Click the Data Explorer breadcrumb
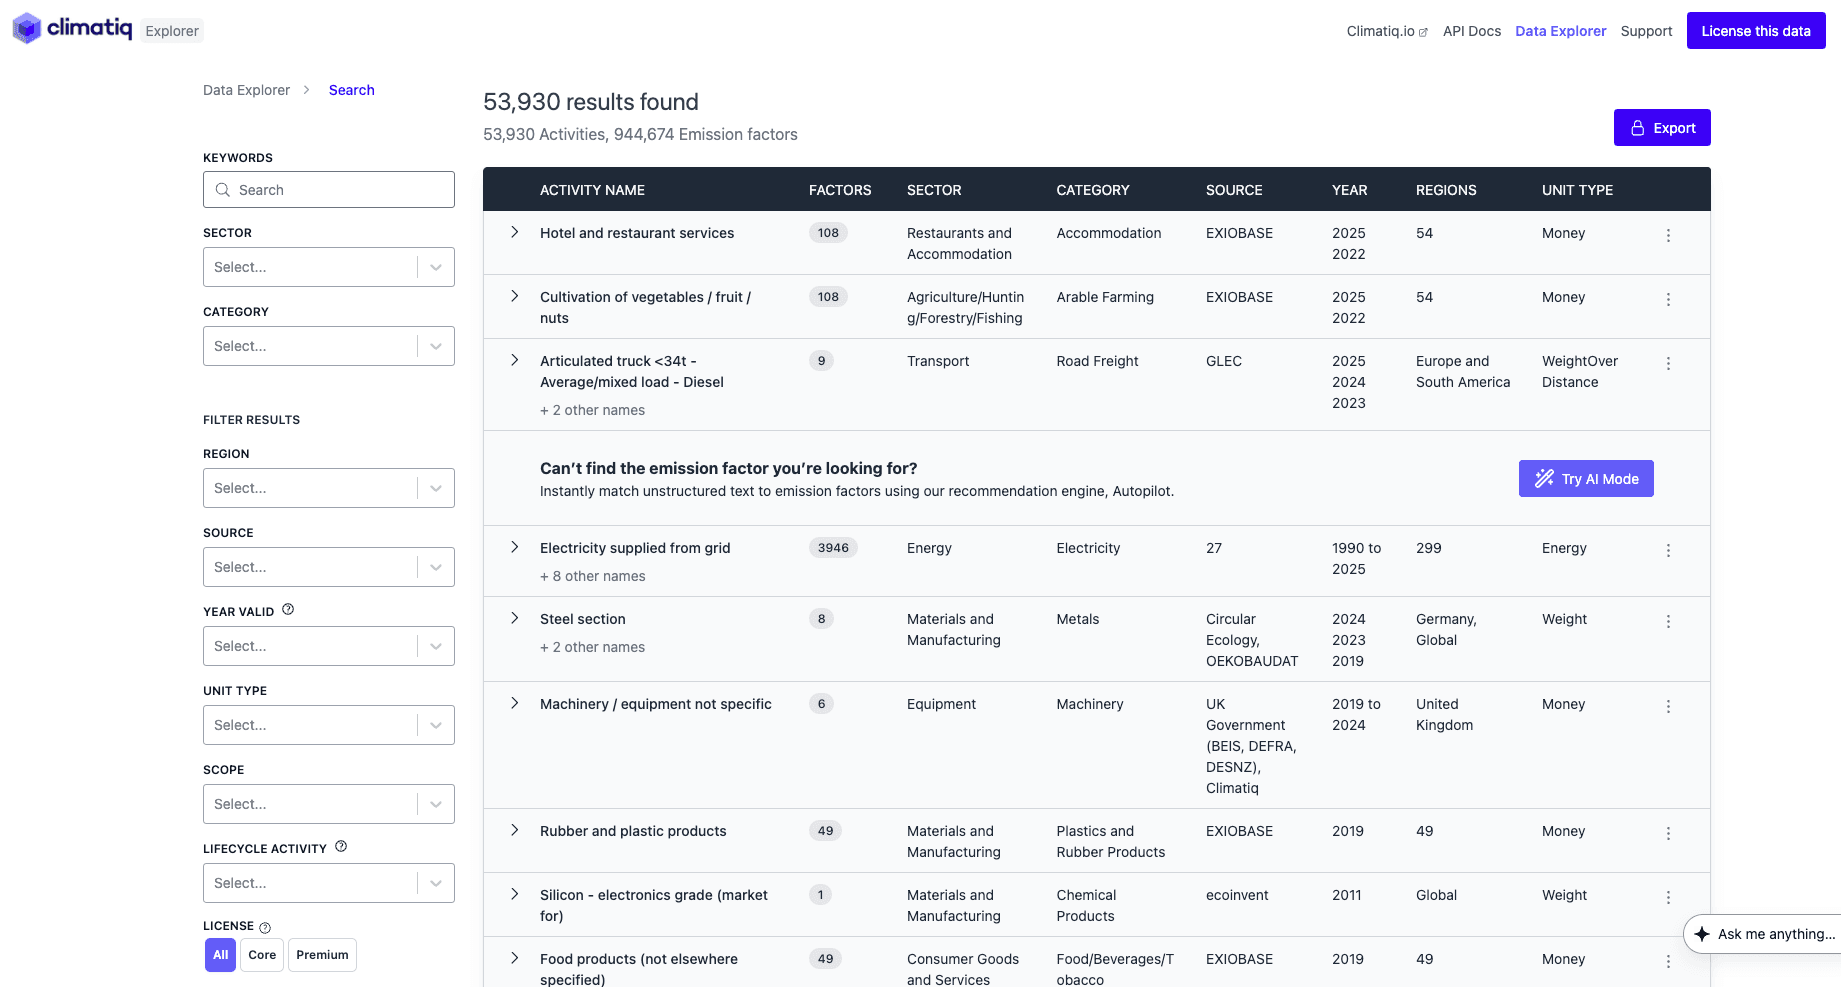Screen dimensions: 1841x987 [x=246, y=90]
